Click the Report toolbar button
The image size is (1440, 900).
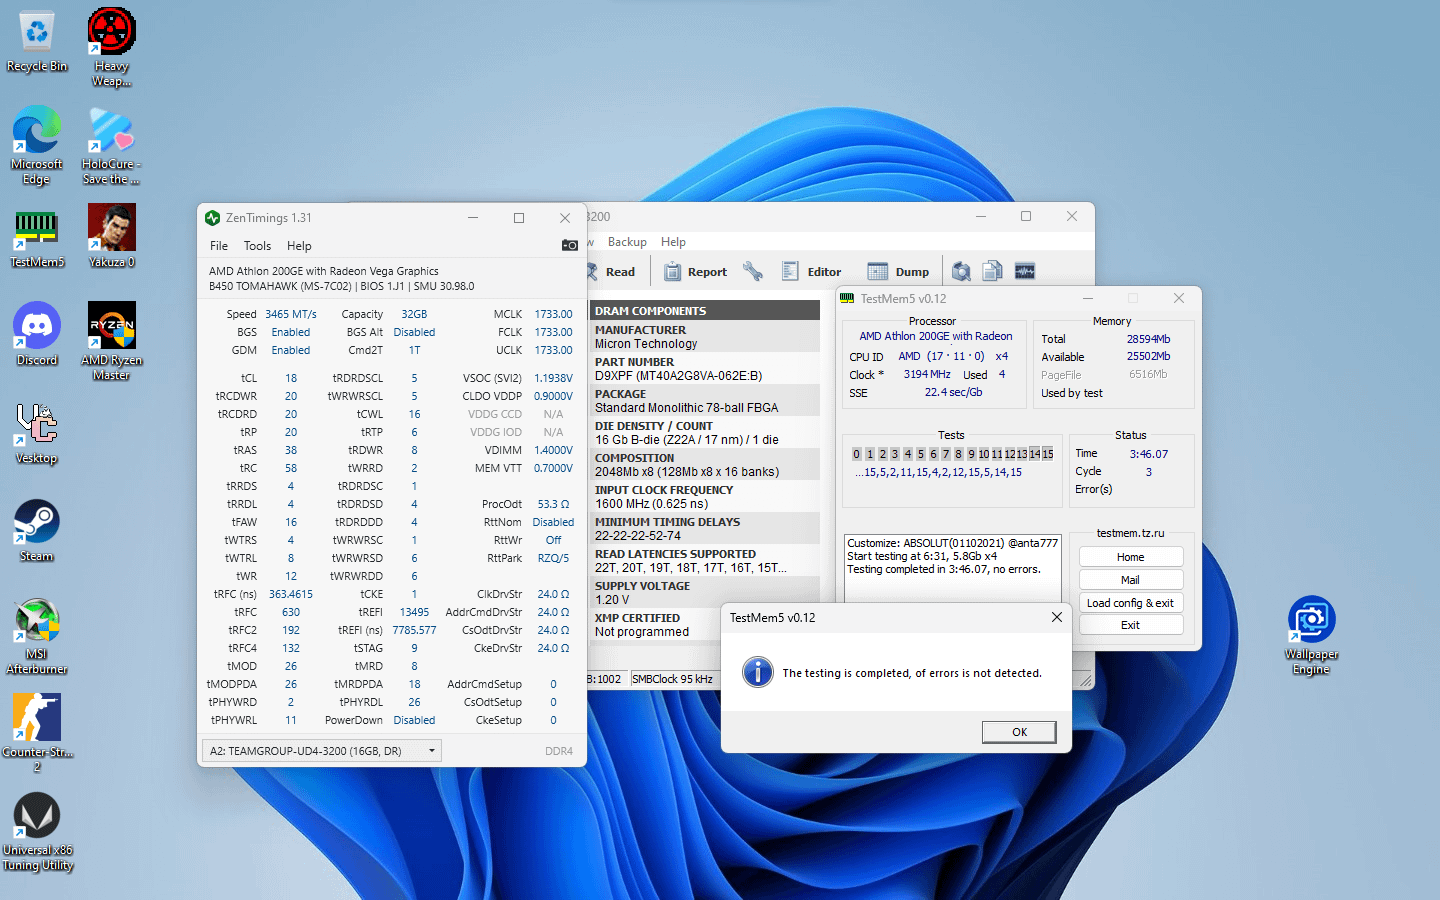click(x=696, y=272)
